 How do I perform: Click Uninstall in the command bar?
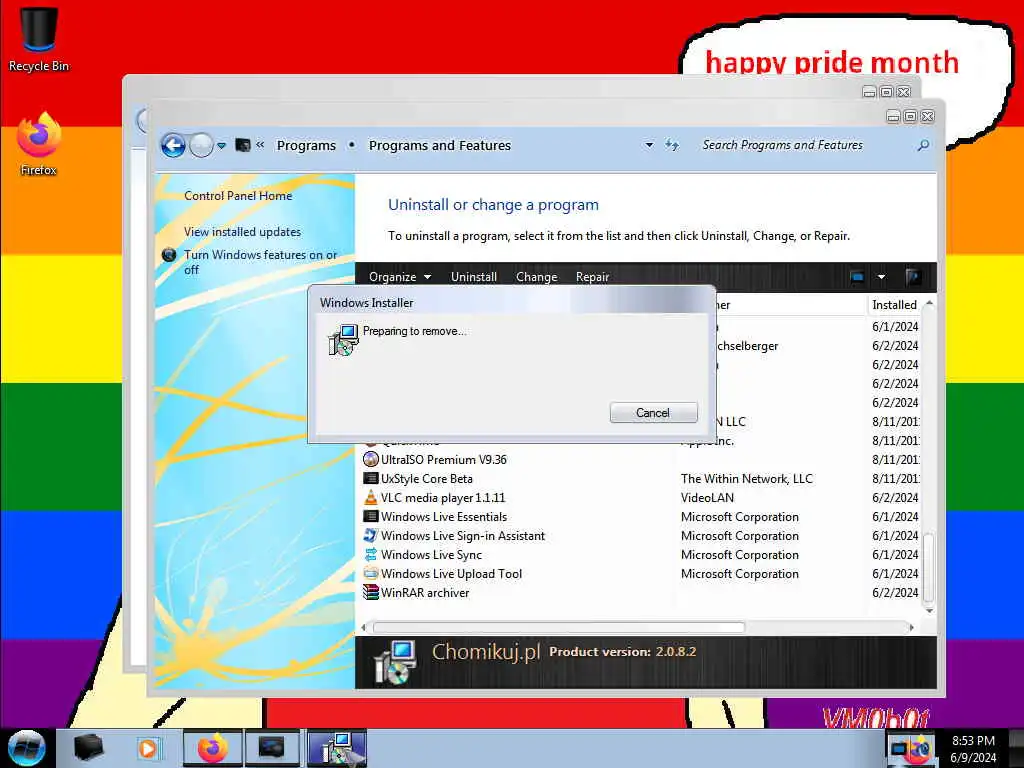[x=473, y=277]
